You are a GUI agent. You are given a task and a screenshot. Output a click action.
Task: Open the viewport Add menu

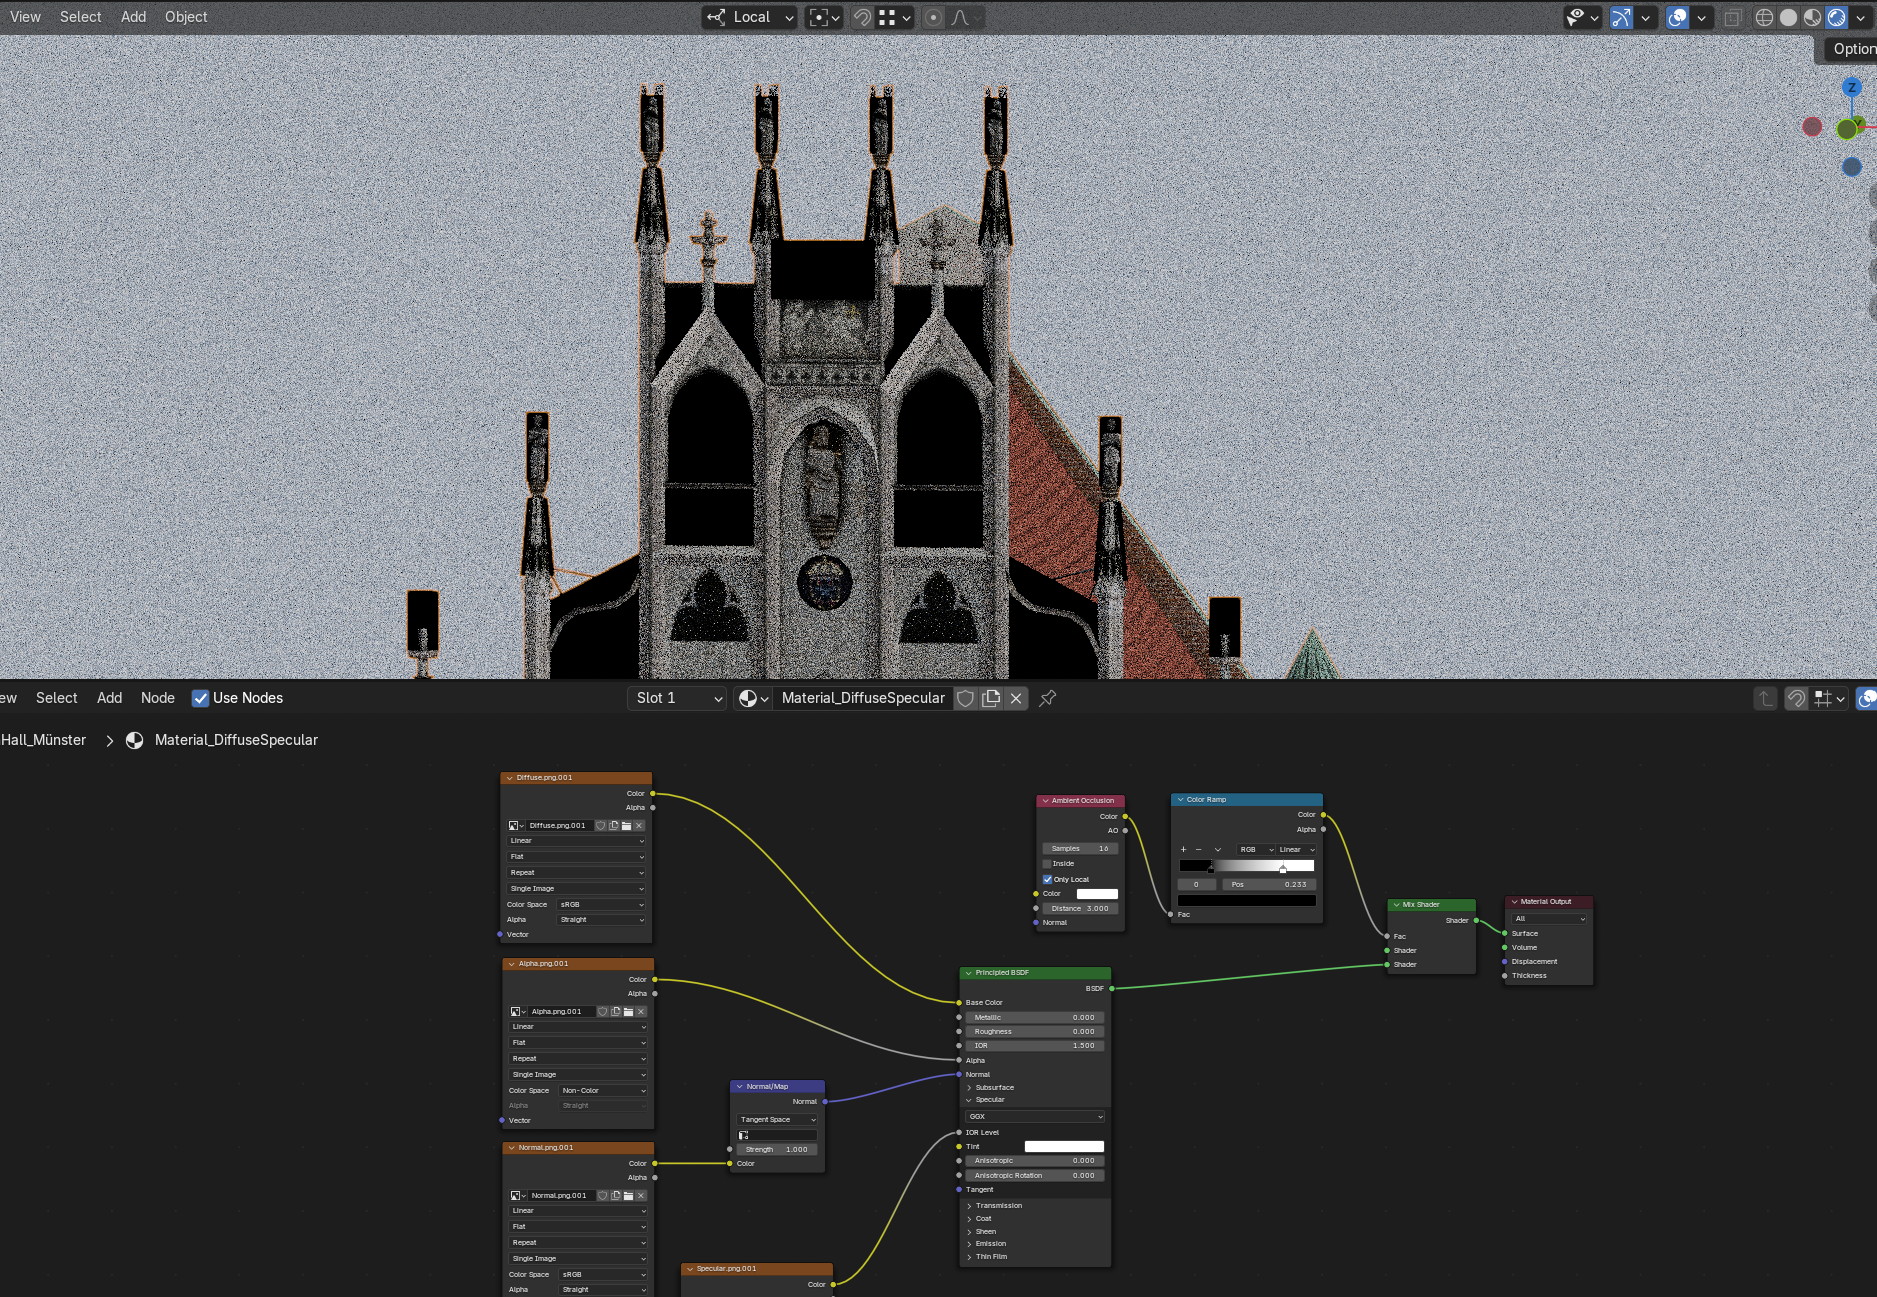coord(134,17)
